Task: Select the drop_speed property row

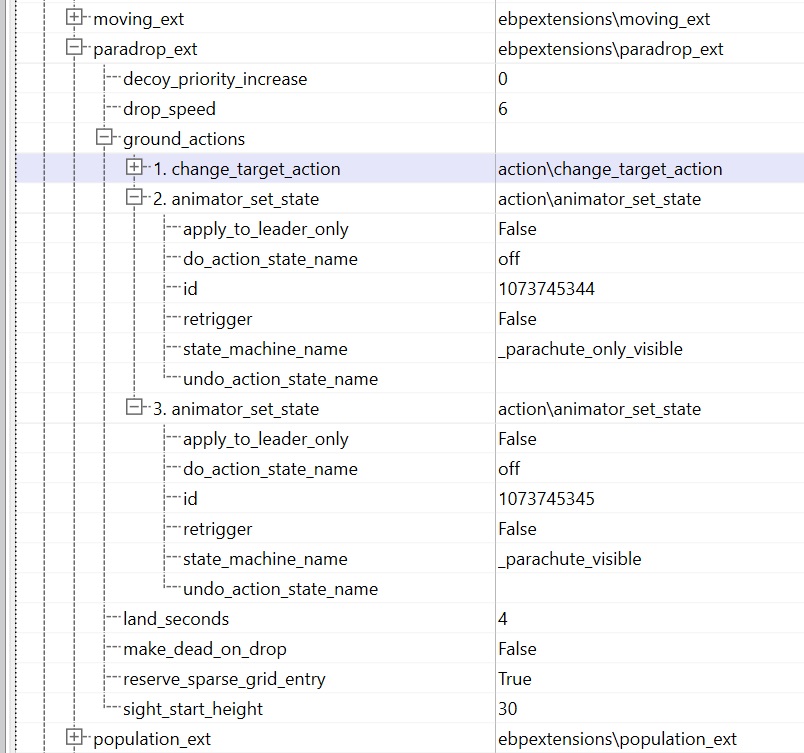Action: (169, 109)
